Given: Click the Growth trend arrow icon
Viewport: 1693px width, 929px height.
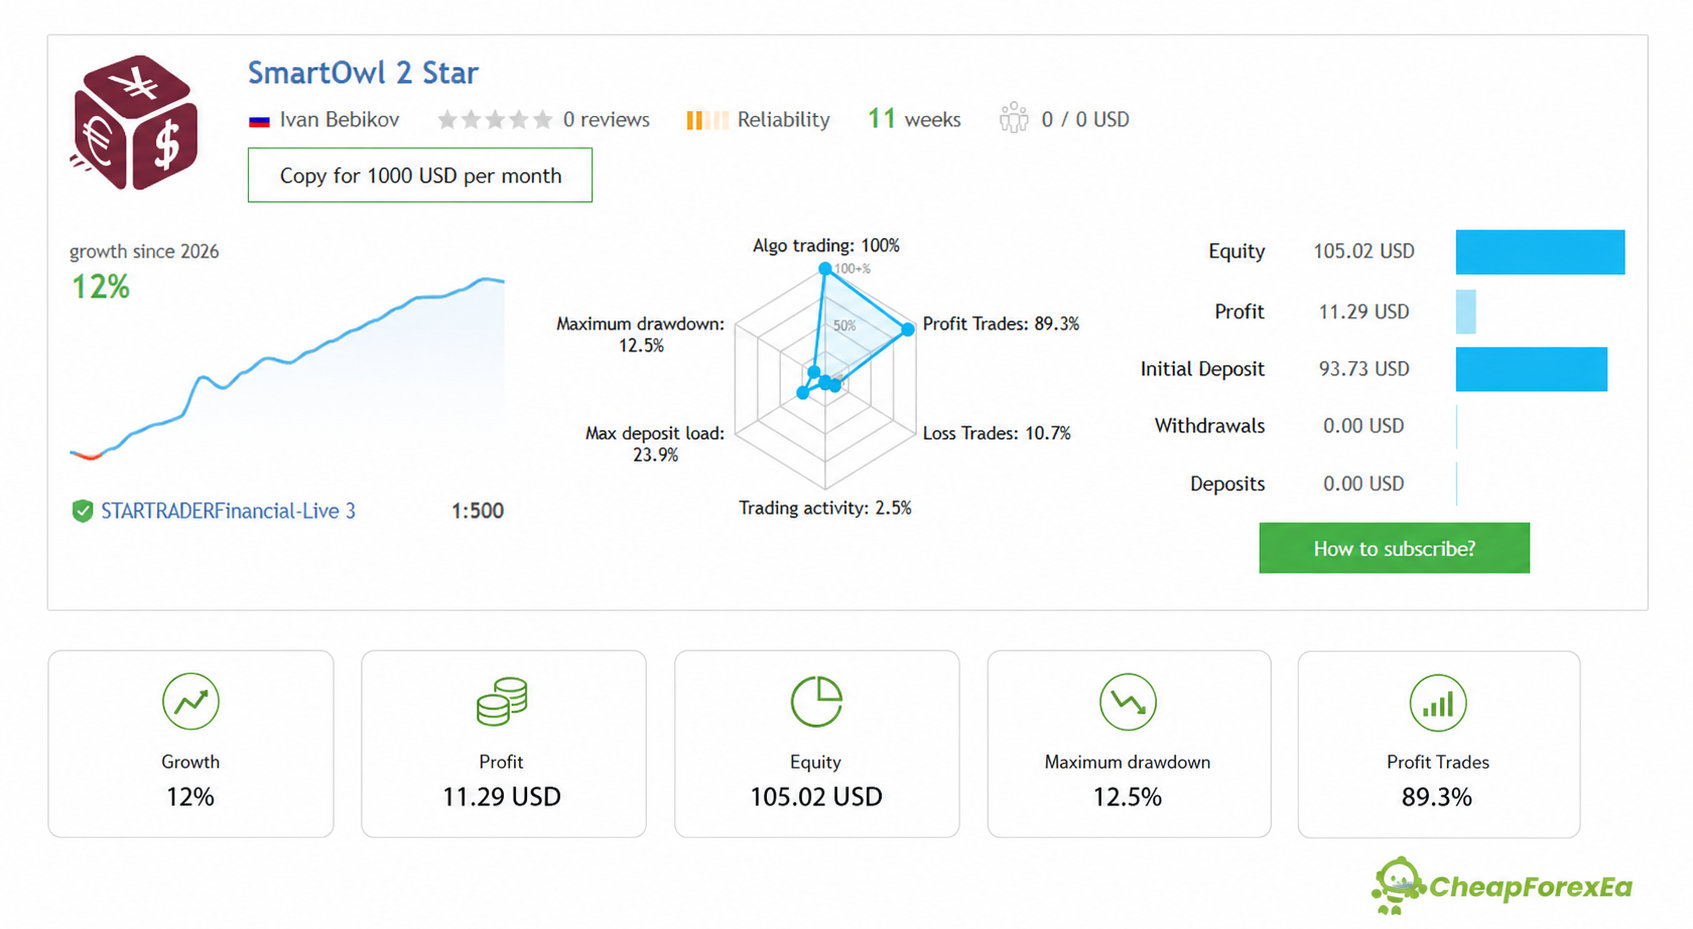Looking at the screenshot, I should 190,701.
